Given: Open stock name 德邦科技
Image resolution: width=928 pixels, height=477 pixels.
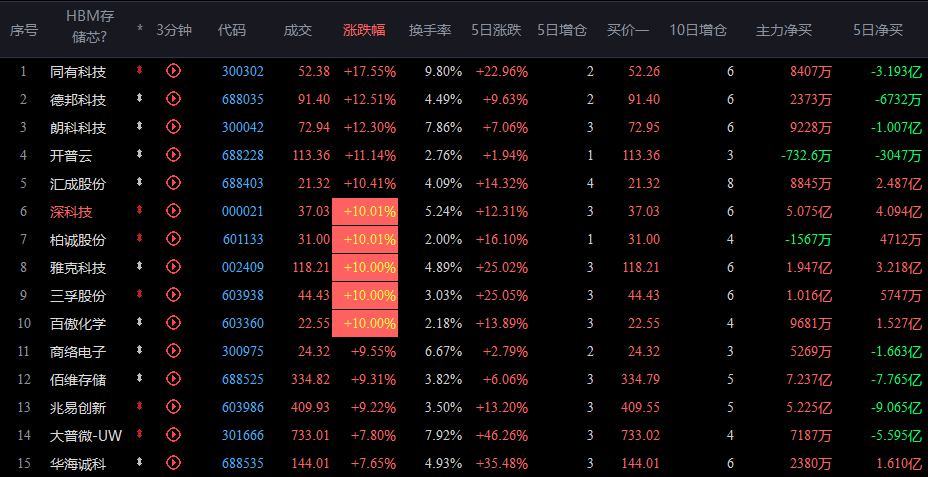Looking at the screenshot, I should coord(78,100).
